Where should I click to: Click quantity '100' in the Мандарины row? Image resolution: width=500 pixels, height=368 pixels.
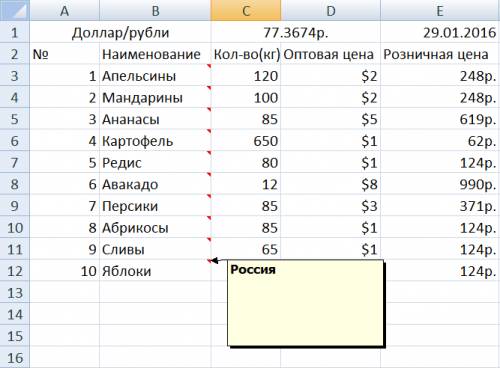coord(246,97)
